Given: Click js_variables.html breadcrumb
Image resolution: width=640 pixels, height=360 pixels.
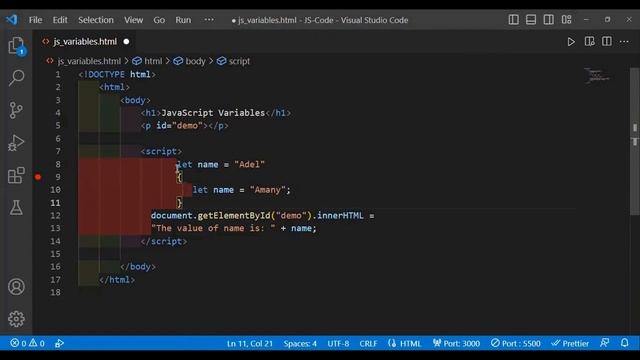Looking at the screenshot, I should tap(89, 61).
